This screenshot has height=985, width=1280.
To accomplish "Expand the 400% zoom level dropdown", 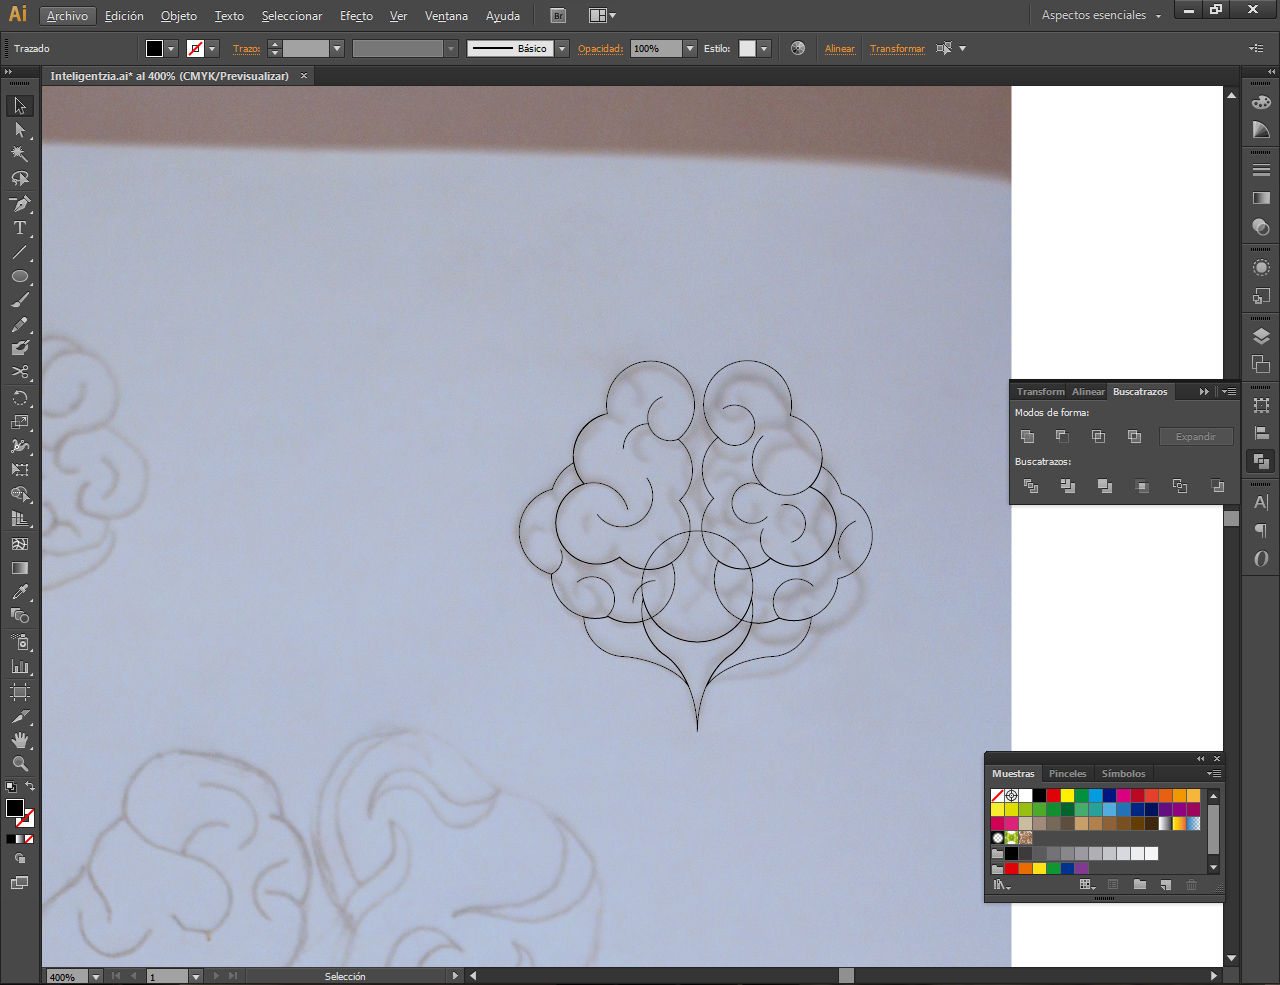I will 96,976.
